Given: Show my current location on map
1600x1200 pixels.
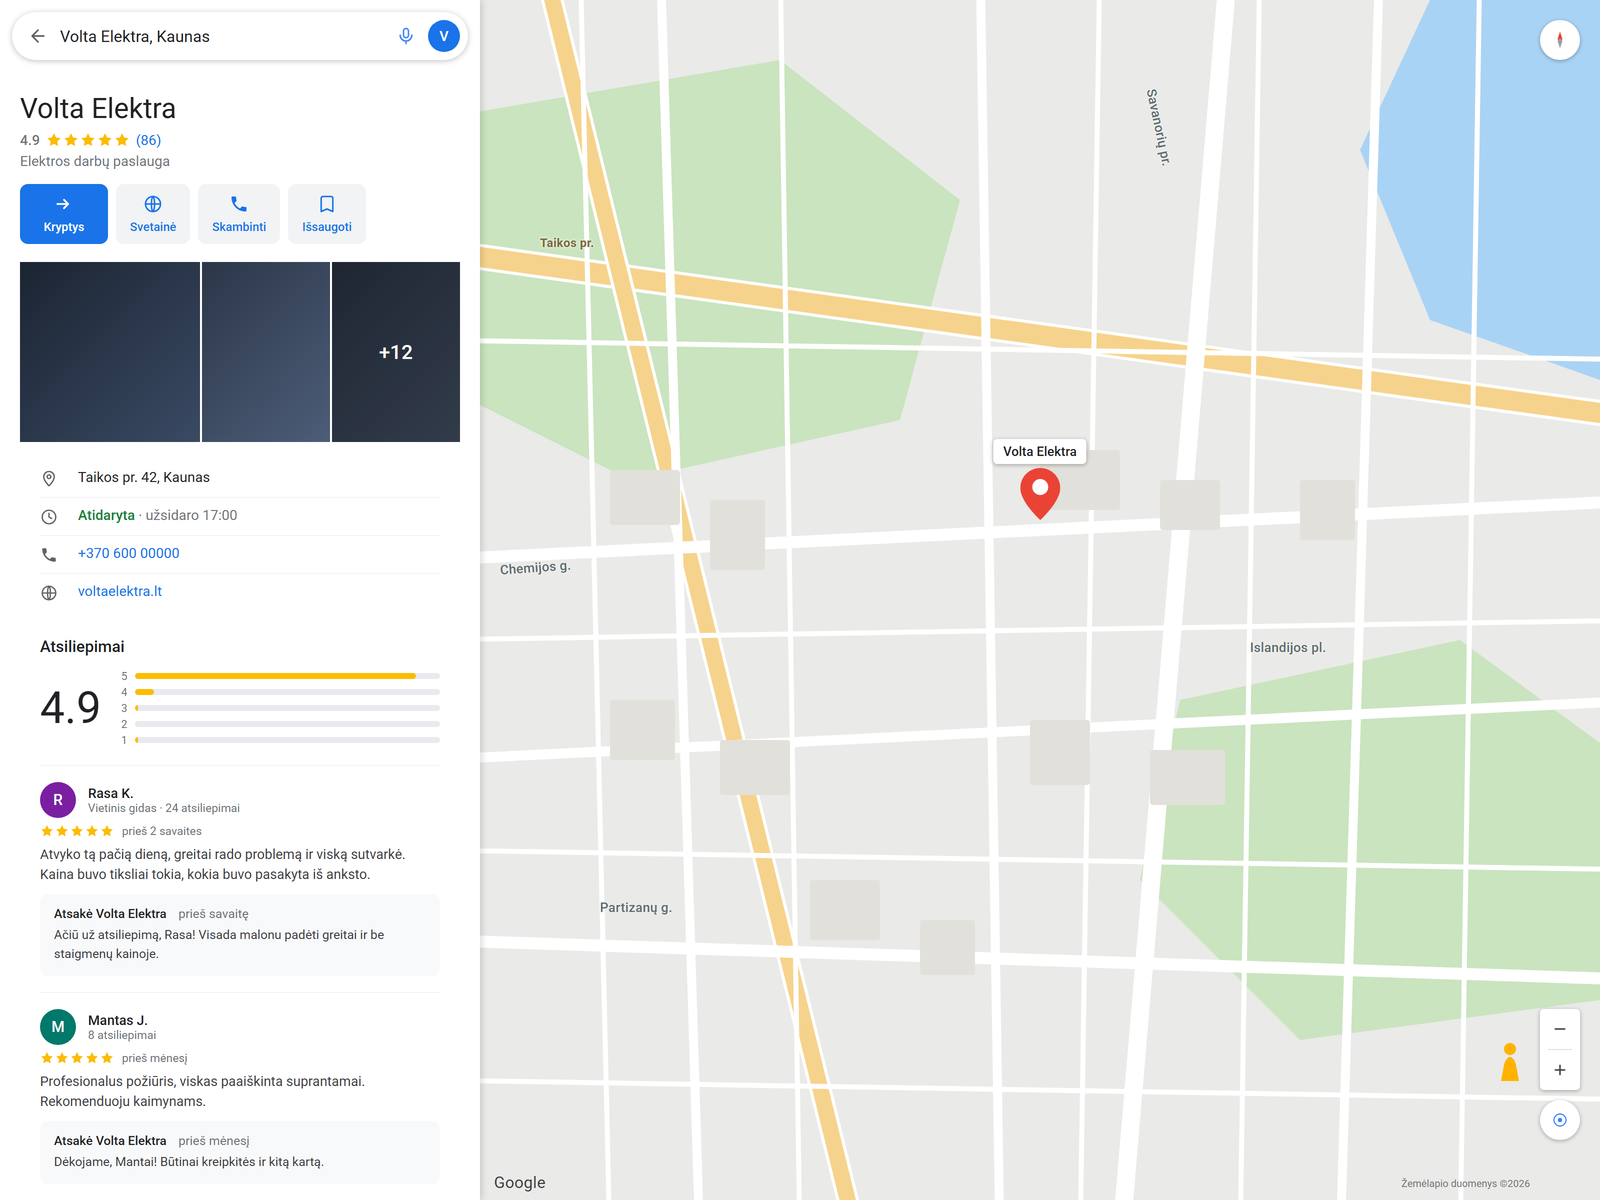Looking at the screenshot, I should pyautogui.click(x=1560, y=1120).
